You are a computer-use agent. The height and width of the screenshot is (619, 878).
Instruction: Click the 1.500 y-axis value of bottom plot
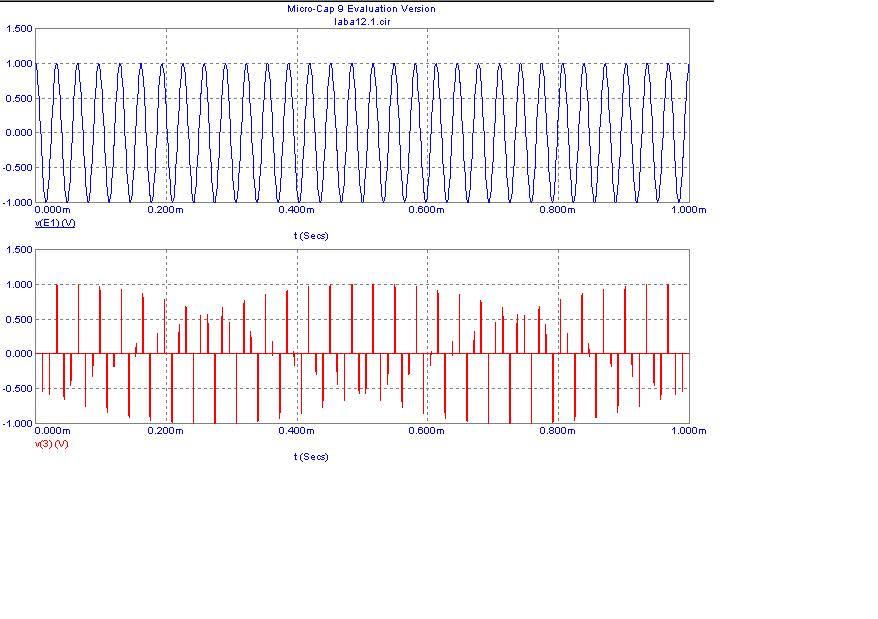click(x=19, y=250)
